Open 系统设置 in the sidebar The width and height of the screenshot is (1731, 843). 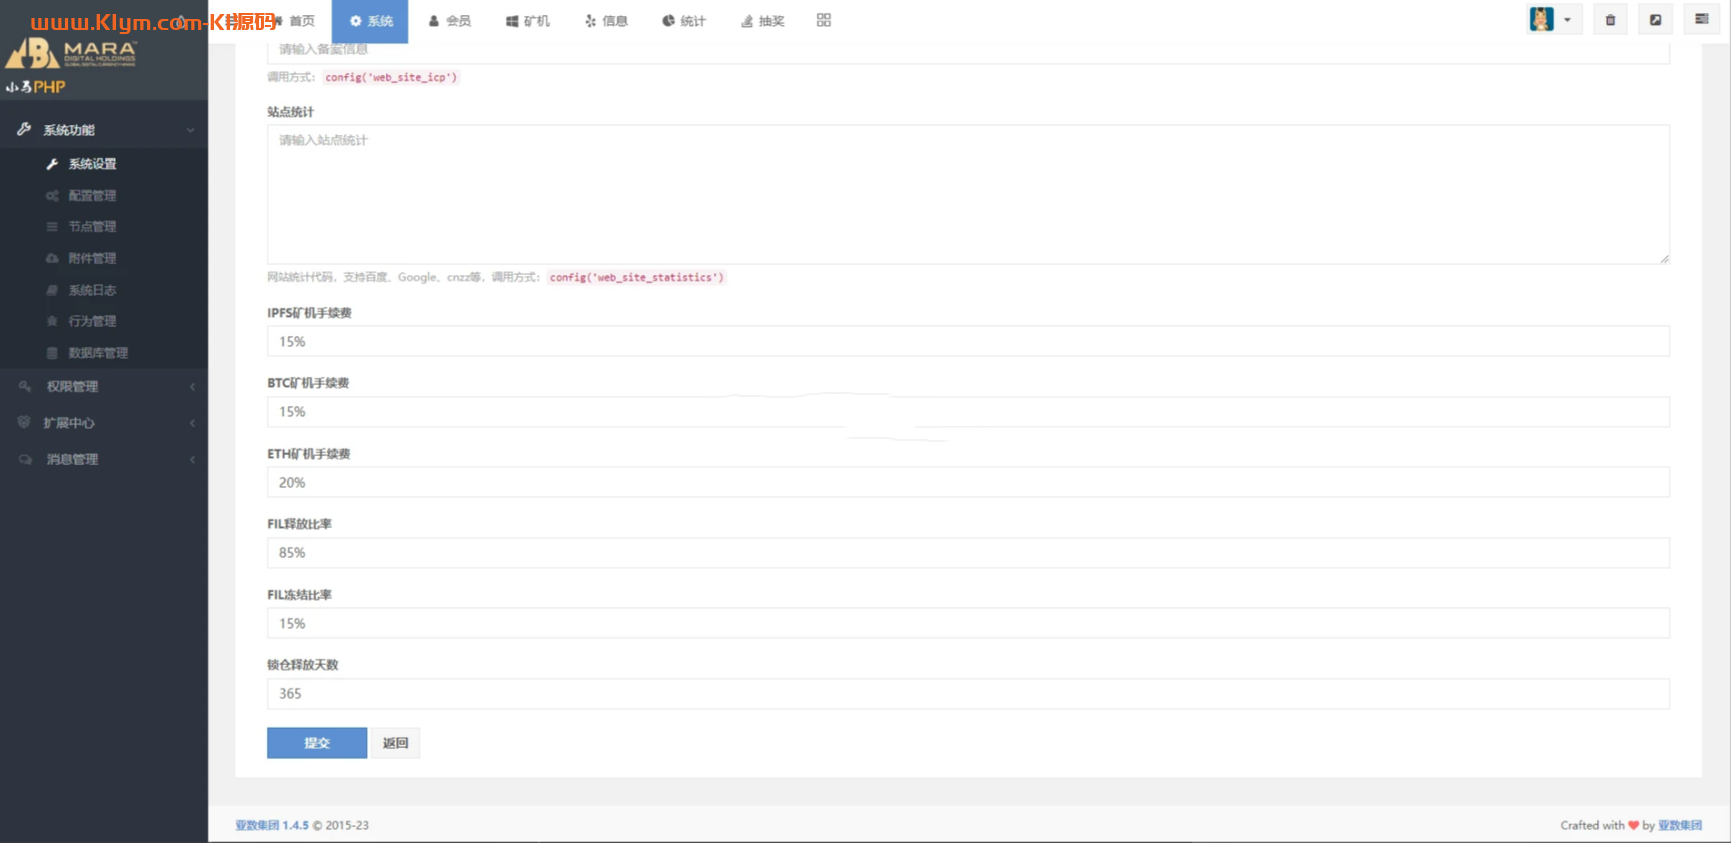pos(92,164)
